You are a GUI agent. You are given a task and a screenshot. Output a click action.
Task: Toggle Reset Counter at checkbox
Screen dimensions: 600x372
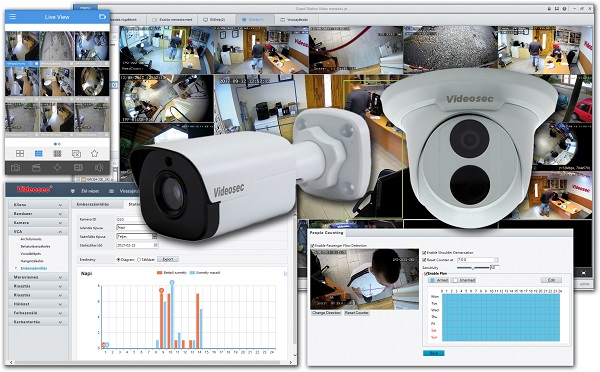click(x=424, y=259)
